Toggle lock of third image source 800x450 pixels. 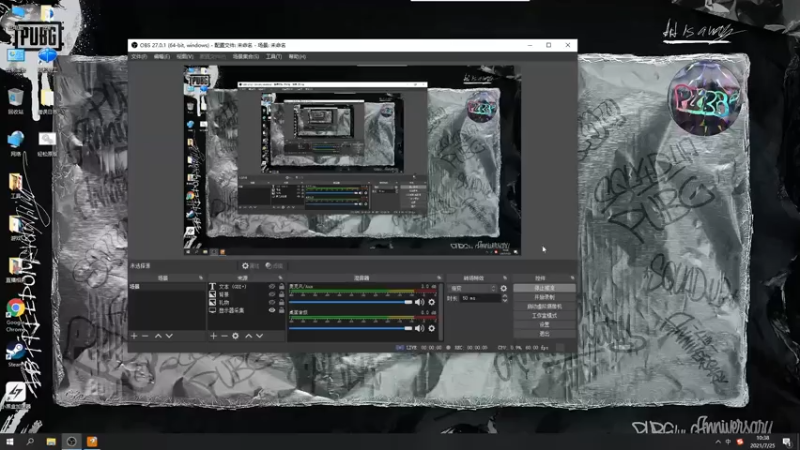pyautogui.click(x=281, y=303)
